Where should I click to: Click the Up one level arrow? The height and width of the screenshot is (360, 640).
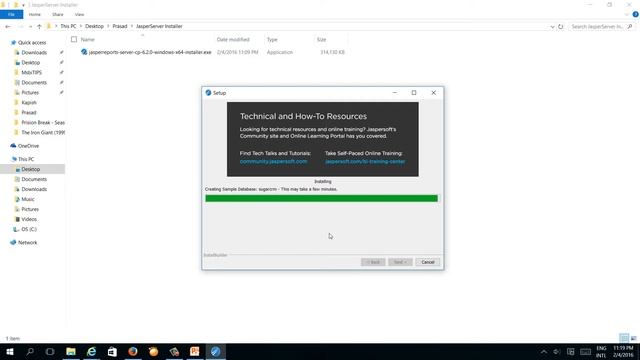click(39, 27)
